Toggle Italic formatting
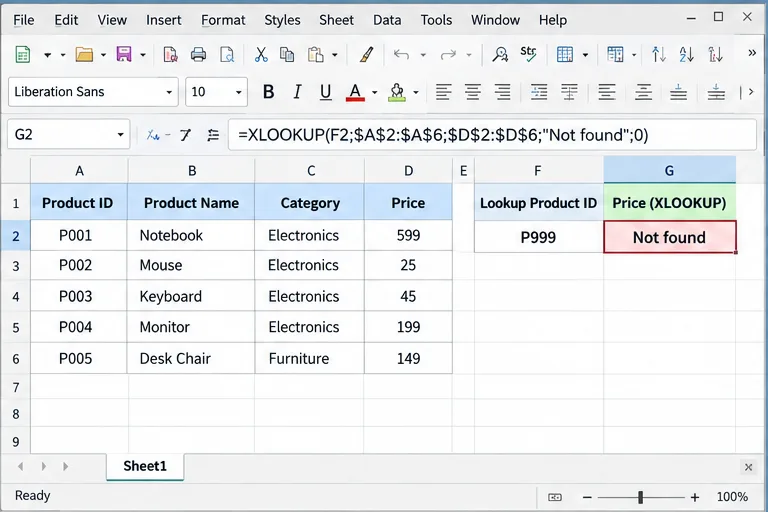Screen dimensions: 768x512 coord(297,92)
